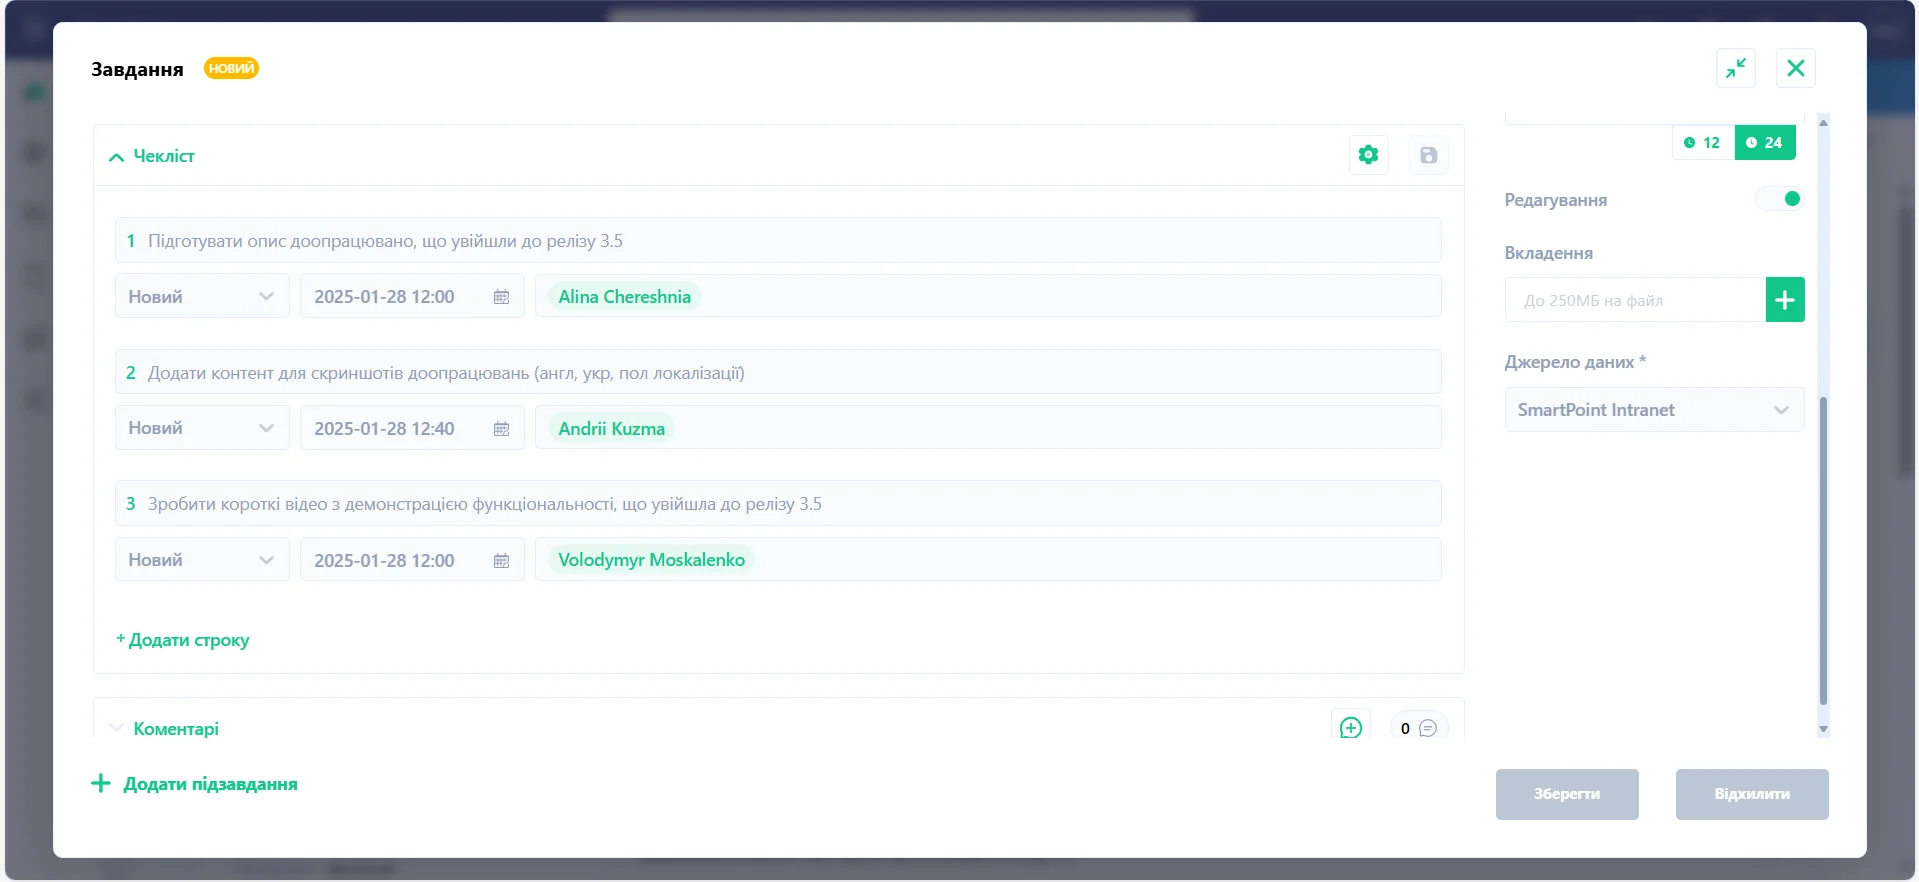Edit checklist item 2 text field
The height and width of the screenshot is (882, 1919).
(778, 373)
